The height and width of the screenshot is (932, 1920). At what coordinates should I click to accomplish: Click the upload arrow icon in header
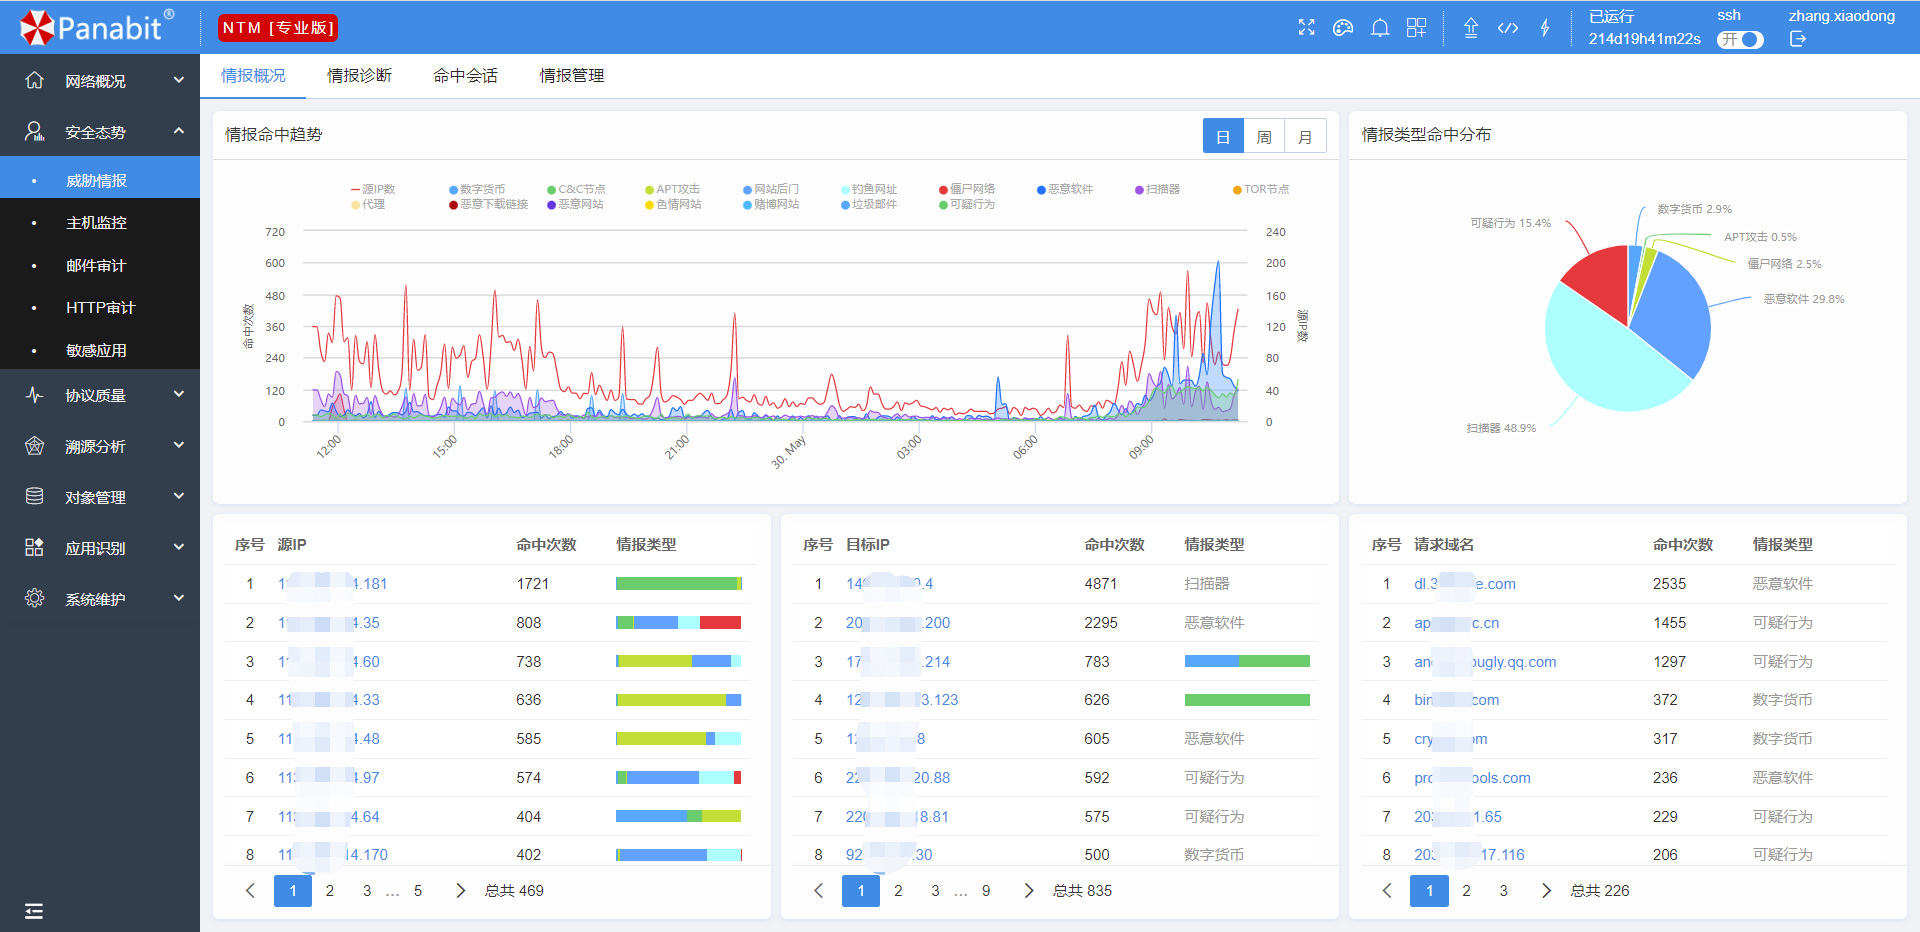[1471, 28]
